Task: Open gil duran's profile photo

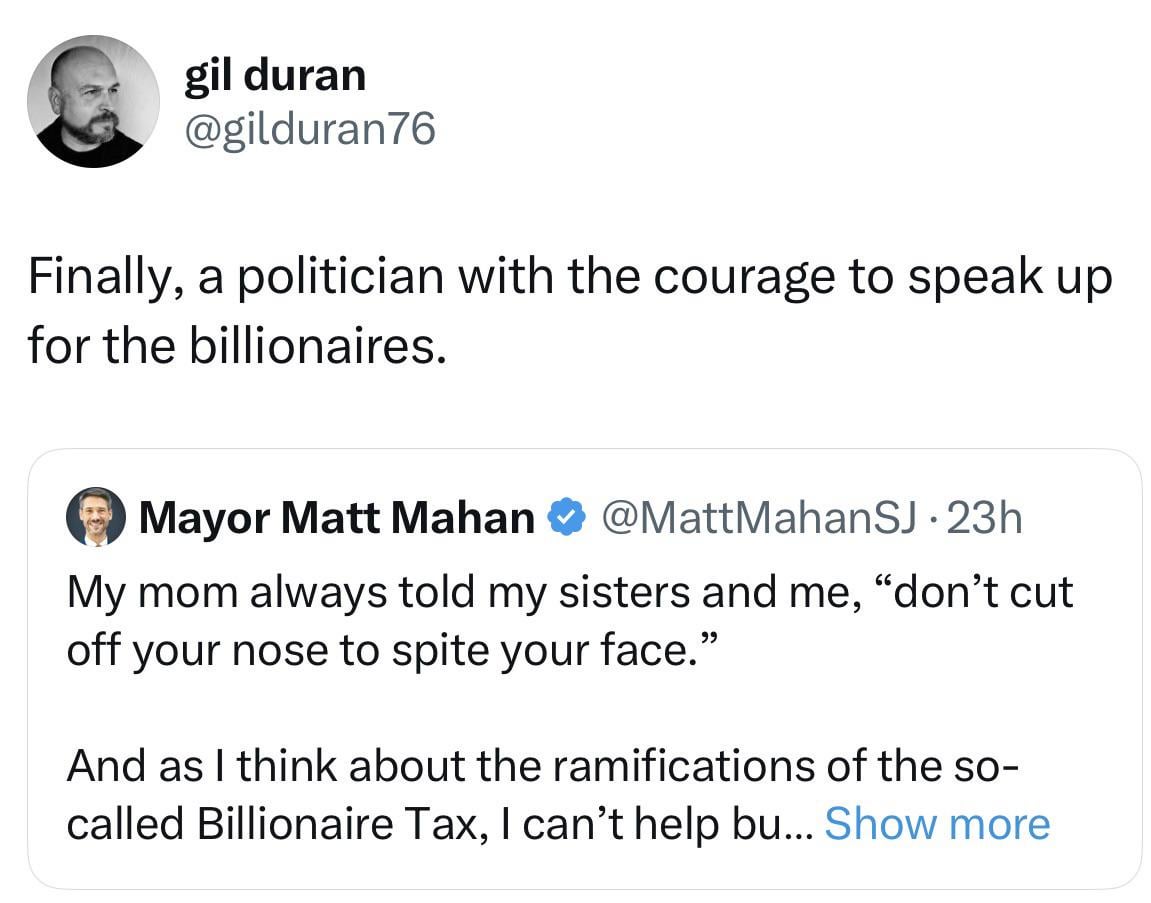Action: pyautogui.click(x=92, y=101)
